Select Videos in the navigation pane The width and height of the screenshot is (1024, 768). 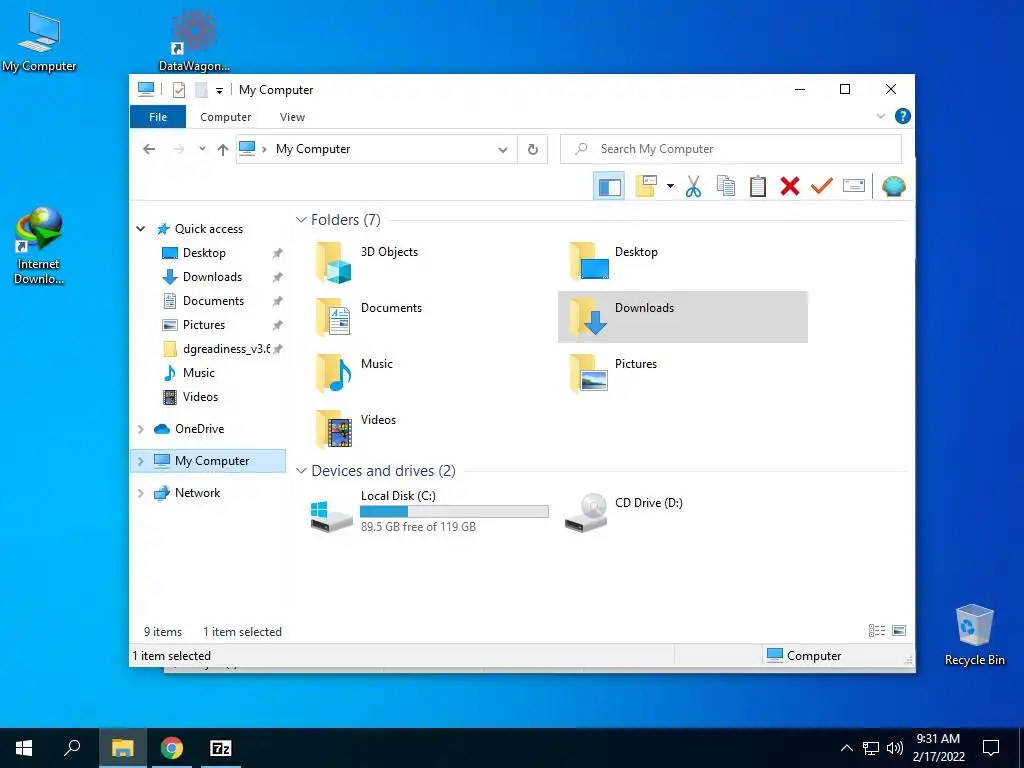(200, 397)
